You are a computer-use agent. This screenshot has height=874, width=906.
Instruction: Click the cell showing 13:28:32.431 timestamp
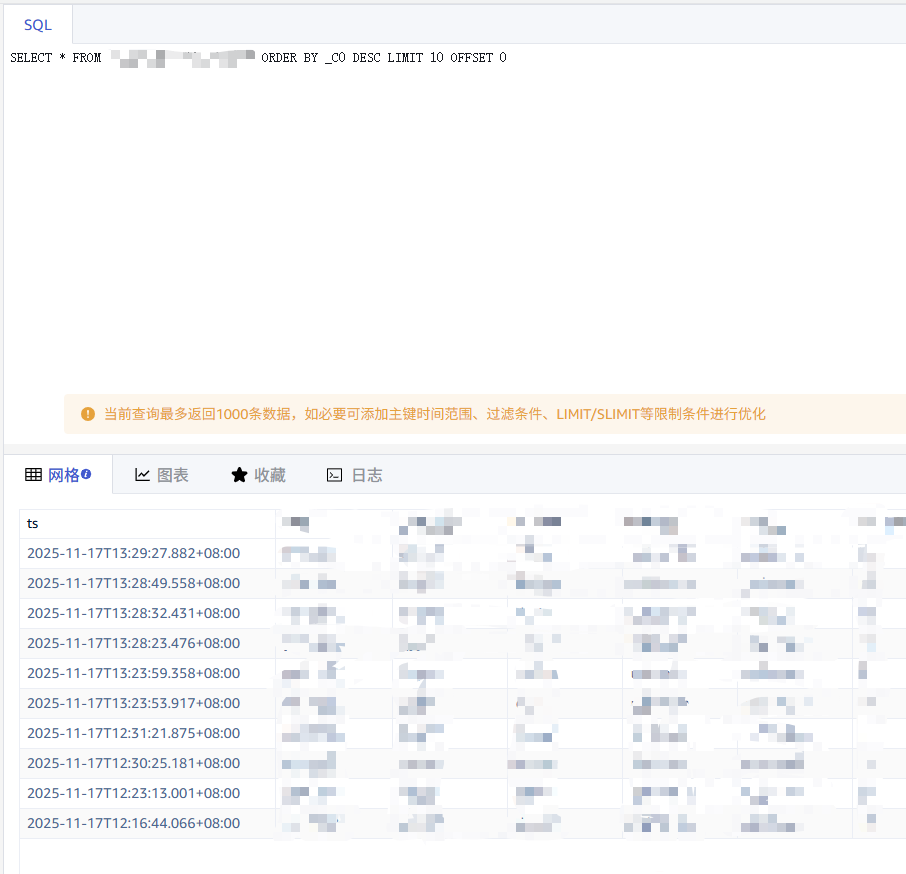(133, 614)
